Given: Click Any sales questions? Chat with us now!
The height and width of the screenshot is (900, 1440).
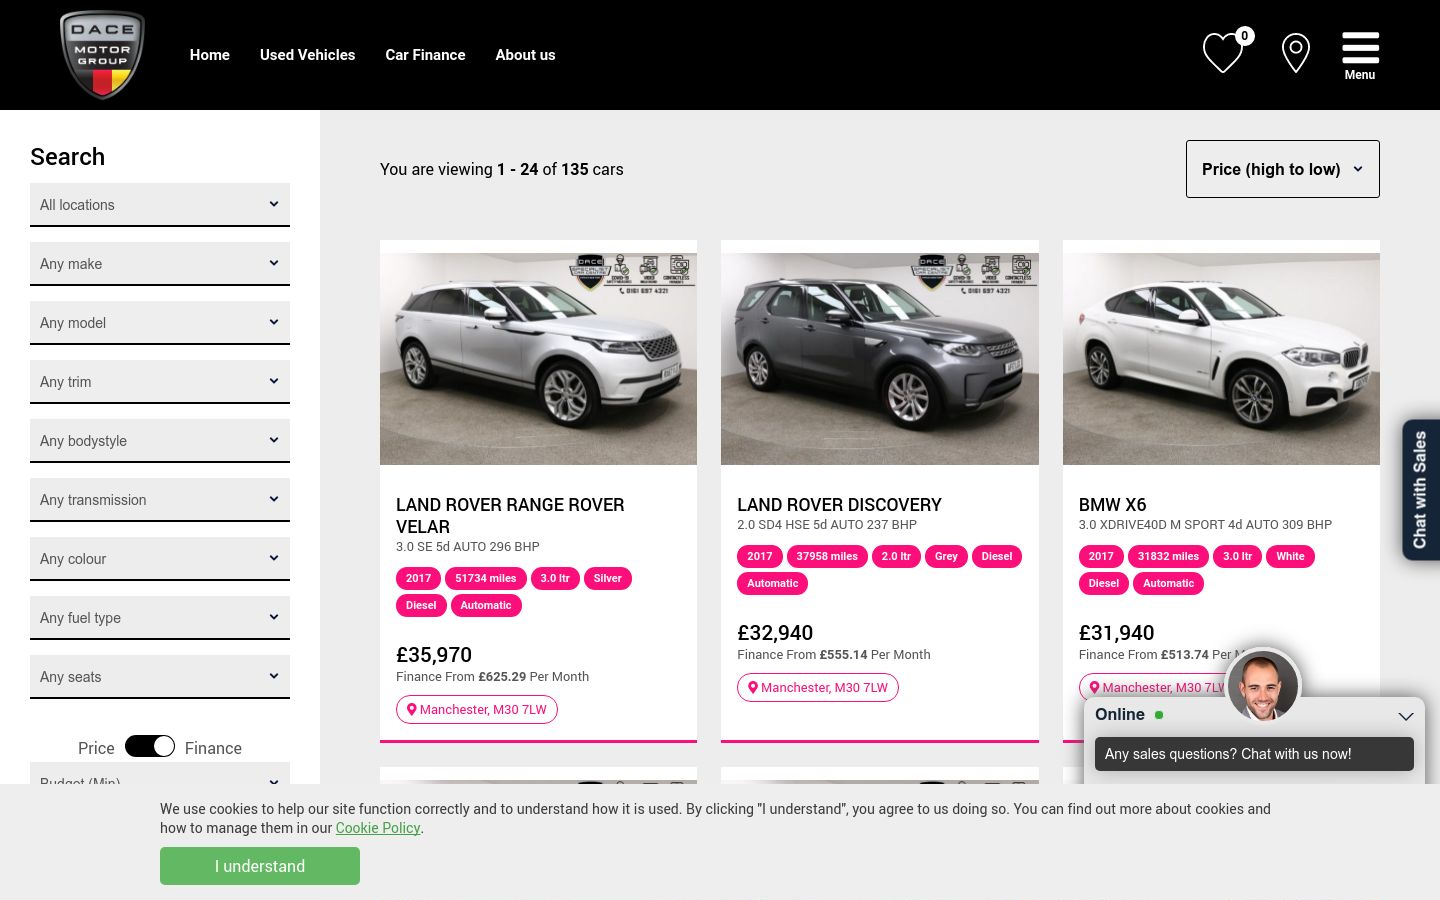Looking at the screenshot, I should (x=1254, y=754).
